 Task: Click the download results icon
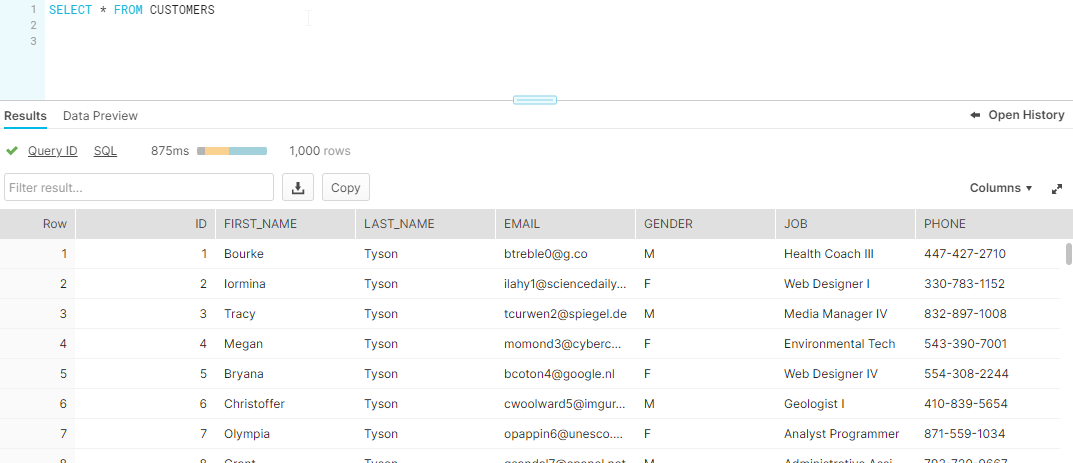[x=298, y=187]
